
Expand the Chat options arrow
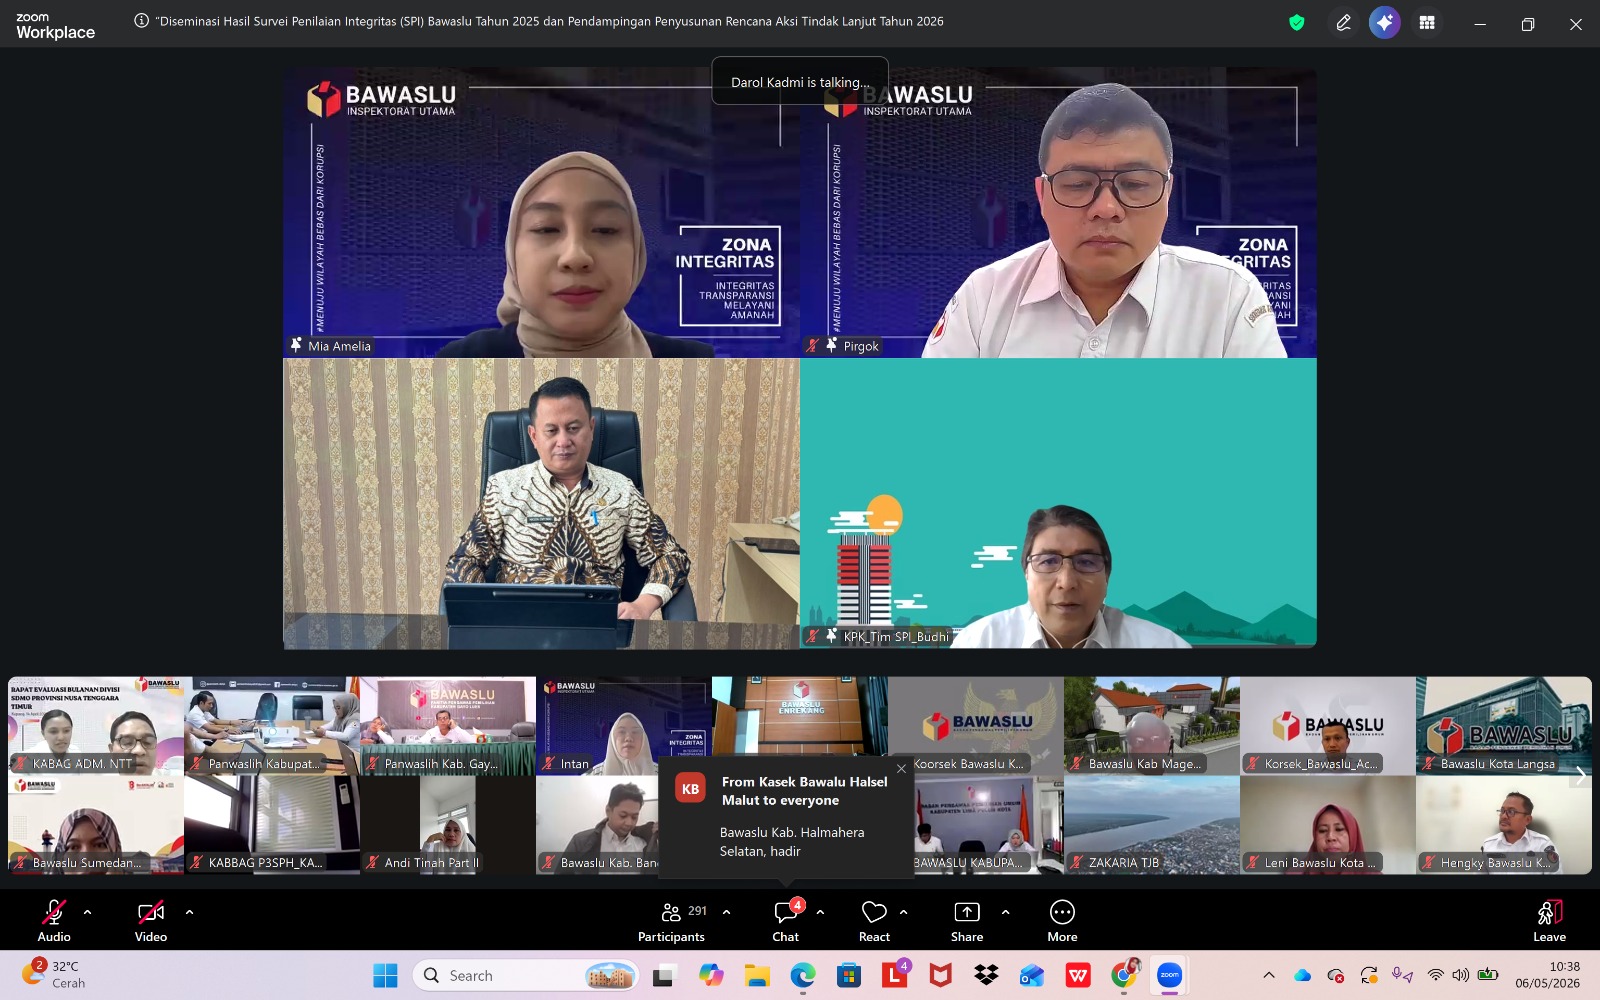820,912
